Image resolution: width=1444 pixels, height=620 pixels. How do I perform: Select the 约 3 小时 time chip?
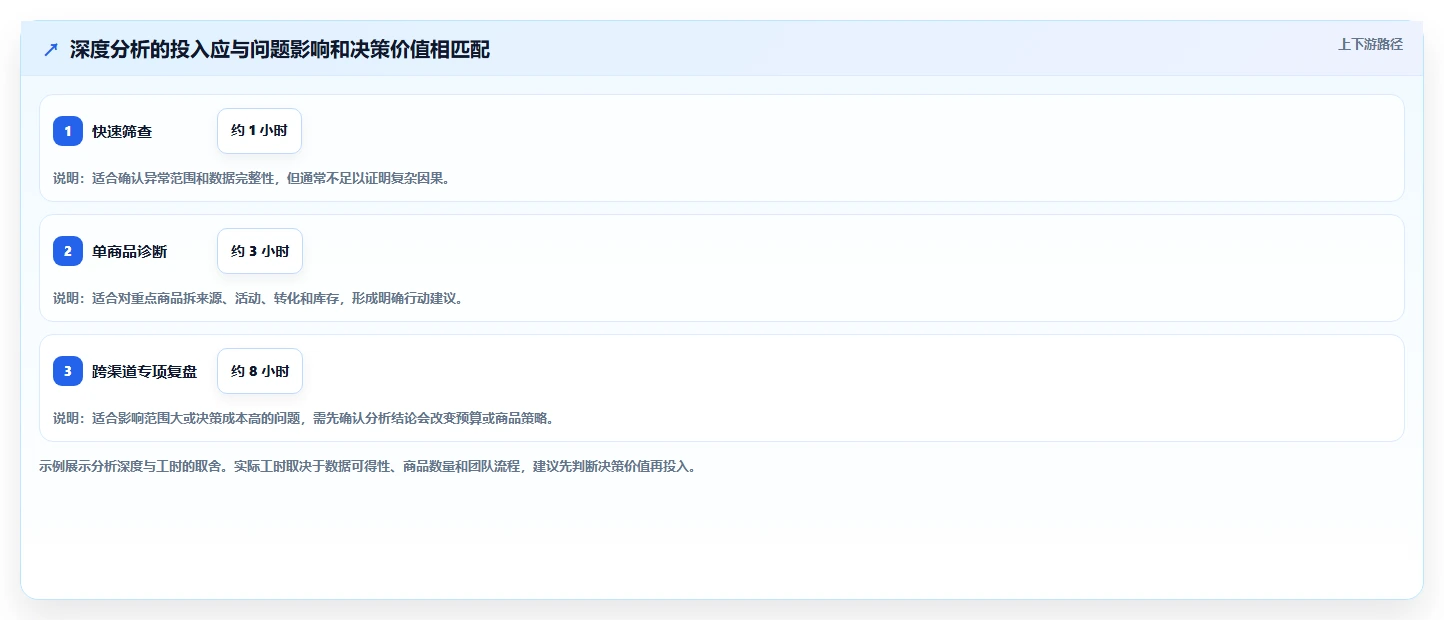click(x=259, y=251)
